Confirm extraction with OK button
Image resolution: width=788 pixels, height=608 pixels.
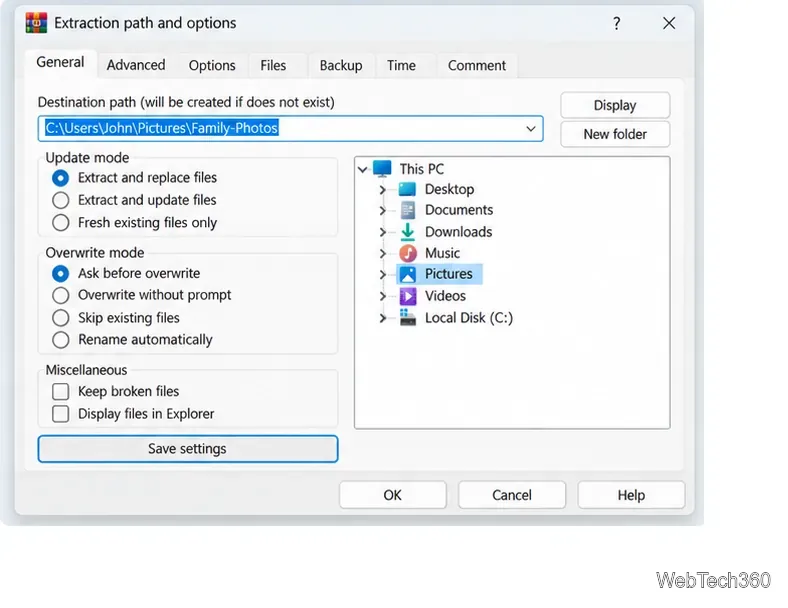tap(392, 495)
